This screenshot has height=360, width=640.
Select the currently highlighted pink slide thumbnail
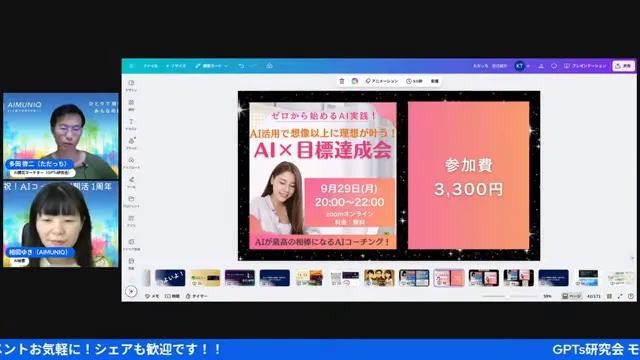tap(449, 278)
